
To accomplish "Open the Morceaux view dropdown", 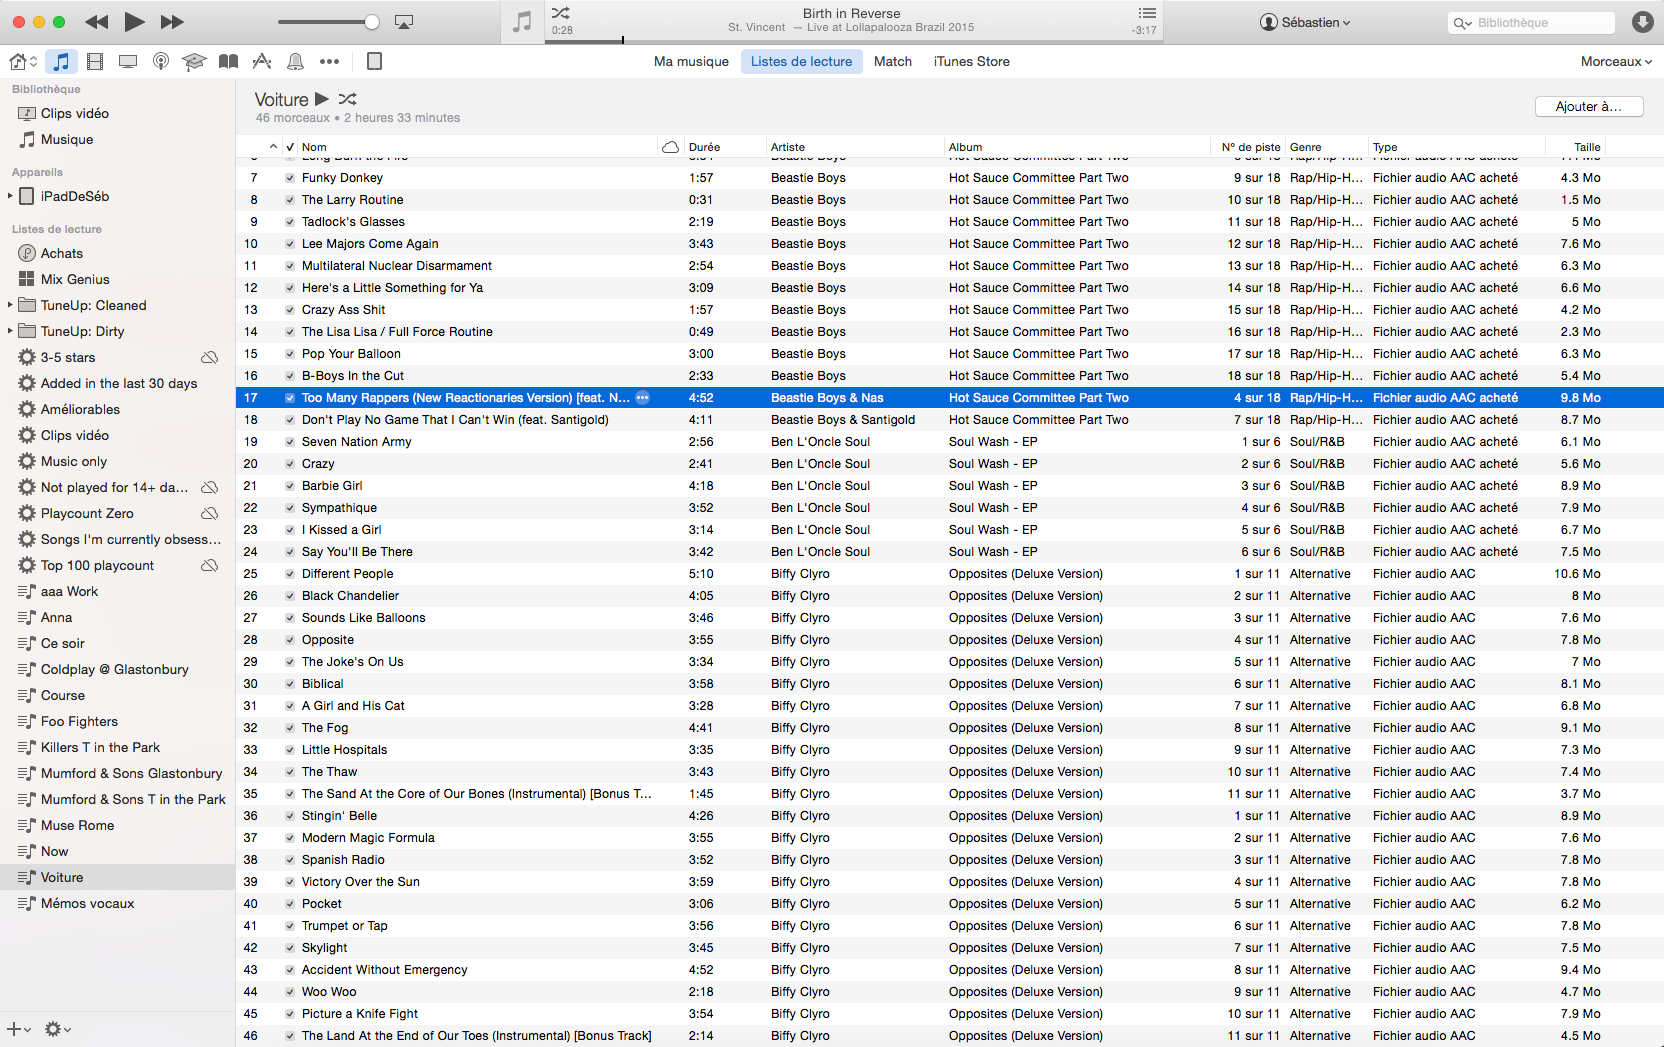I will [x=1616, y=62].
